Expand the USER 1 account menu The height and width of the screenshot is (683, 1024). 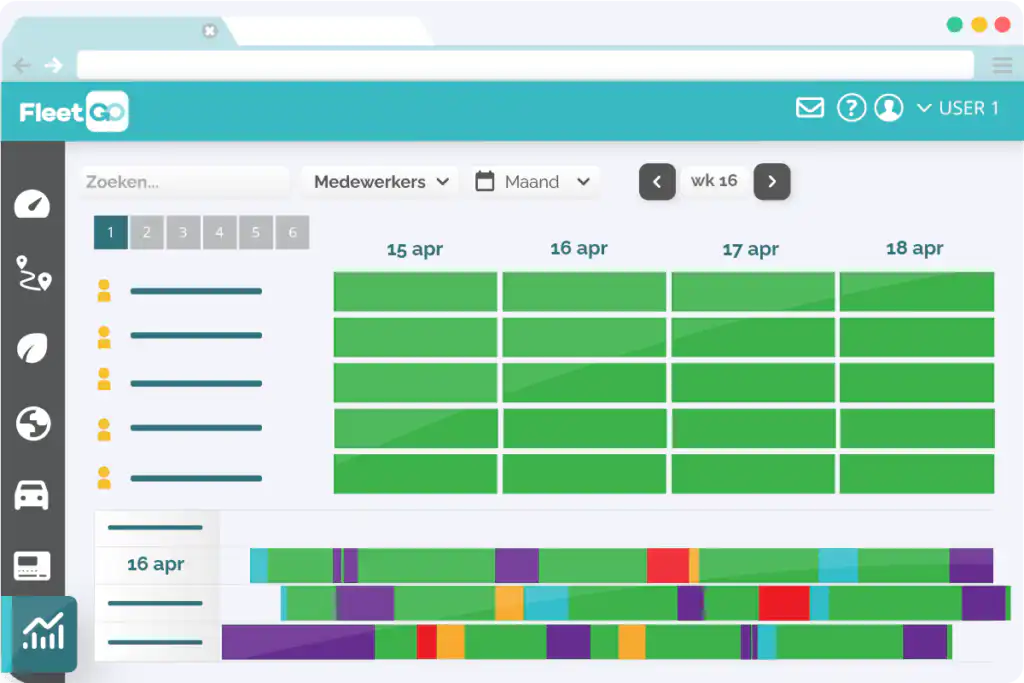click(957, 108)
